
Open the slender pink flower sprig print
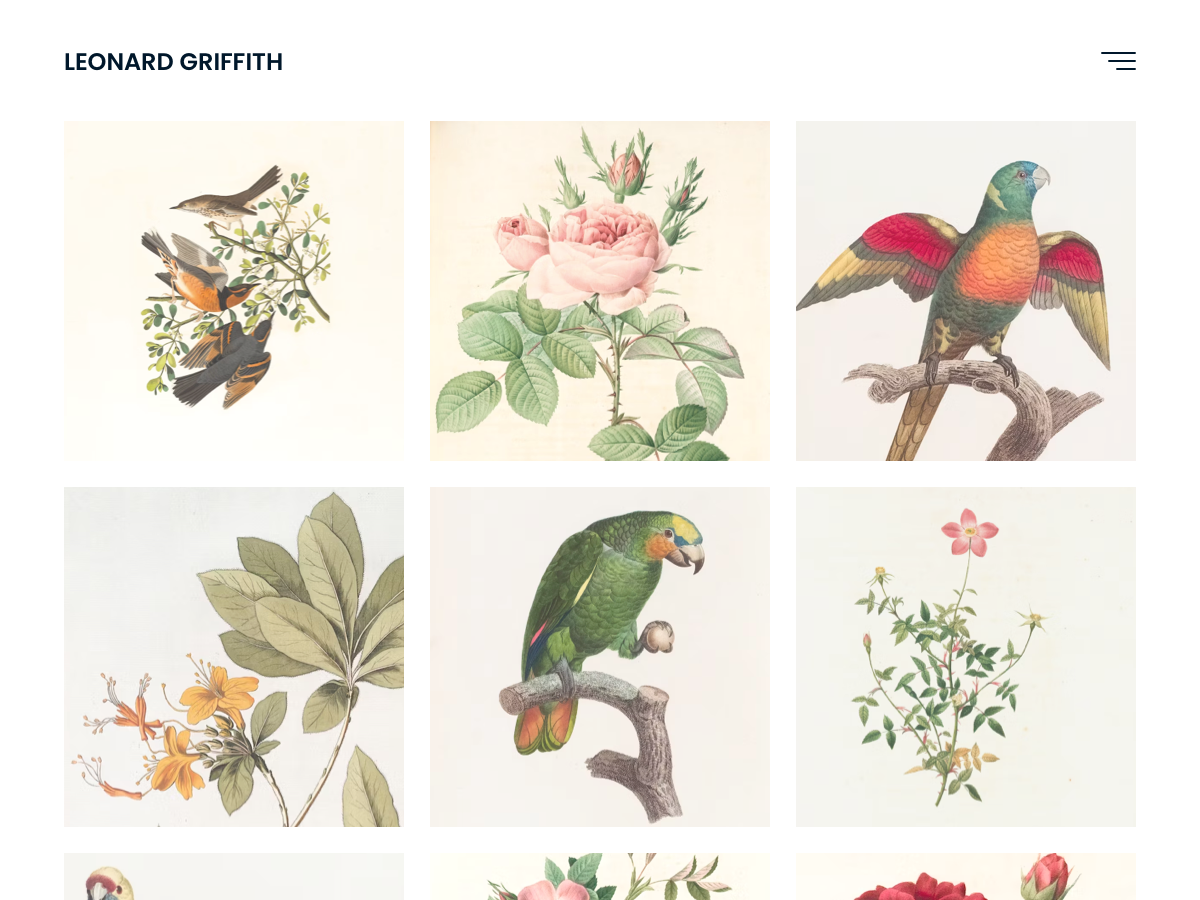[x=966, y=657]
